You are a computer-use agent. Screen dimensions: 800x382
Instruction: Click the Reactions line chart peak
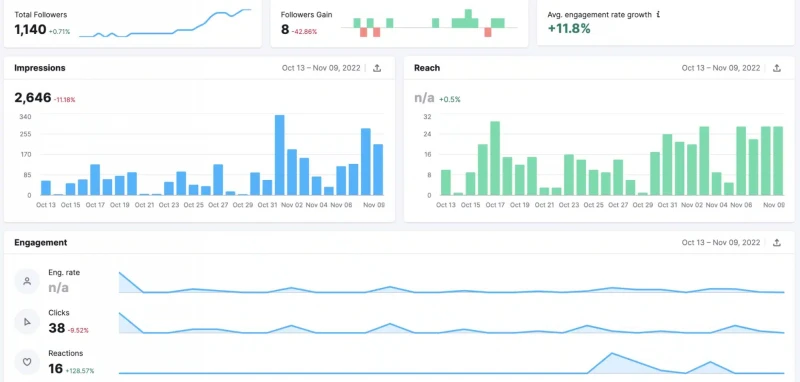[611, 353]
